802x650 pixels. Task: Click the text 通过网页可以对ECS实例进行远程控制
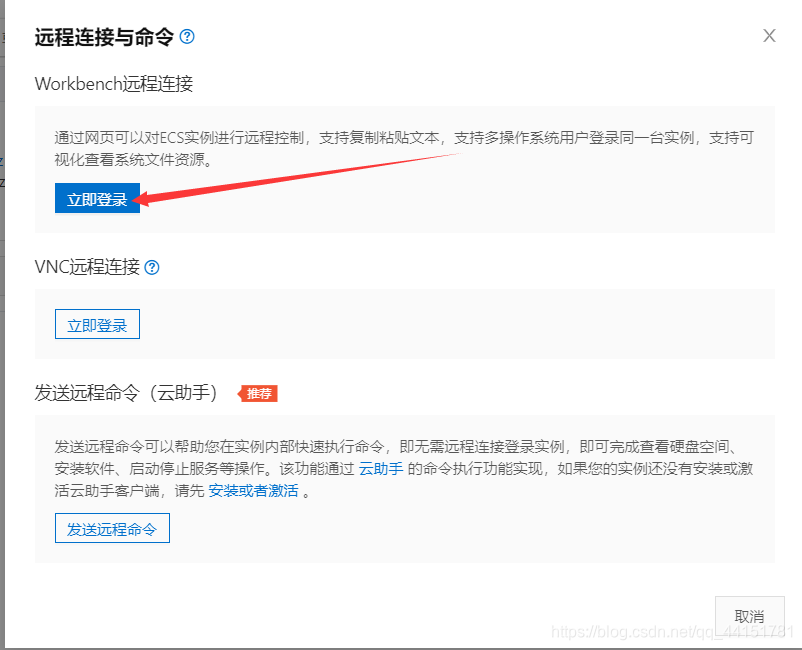point(180,138)
